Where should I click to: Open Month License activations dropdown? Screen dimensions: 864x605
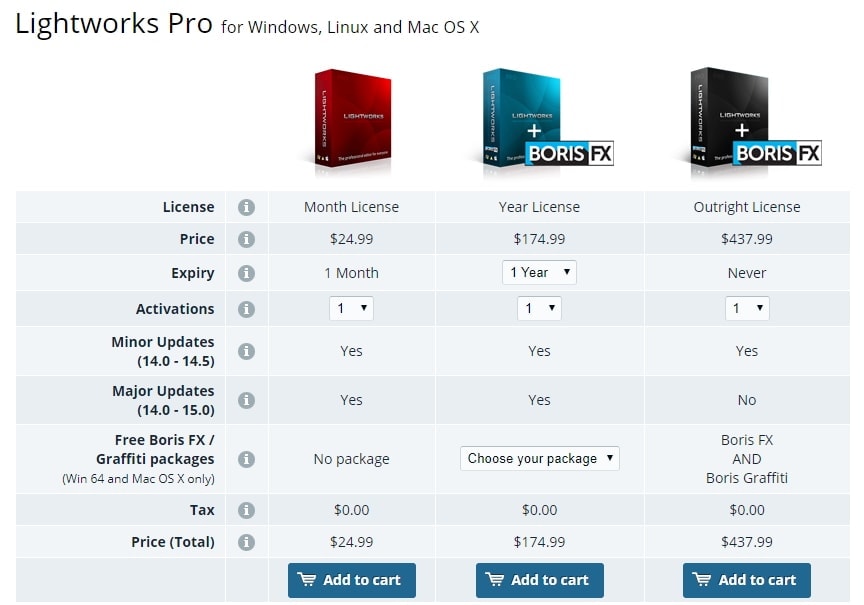pos(352,308)
